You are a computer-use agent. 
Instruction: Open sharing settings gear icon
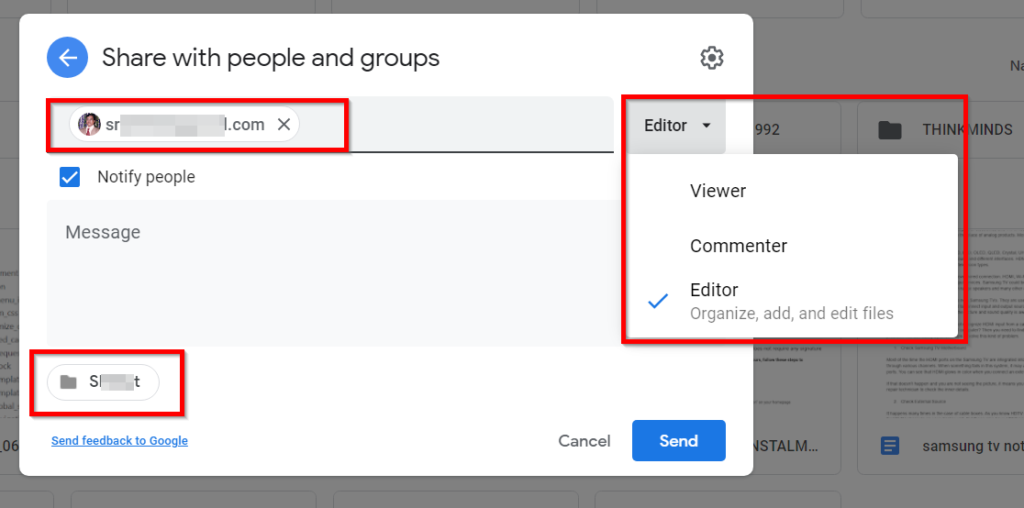click(711, 58)
